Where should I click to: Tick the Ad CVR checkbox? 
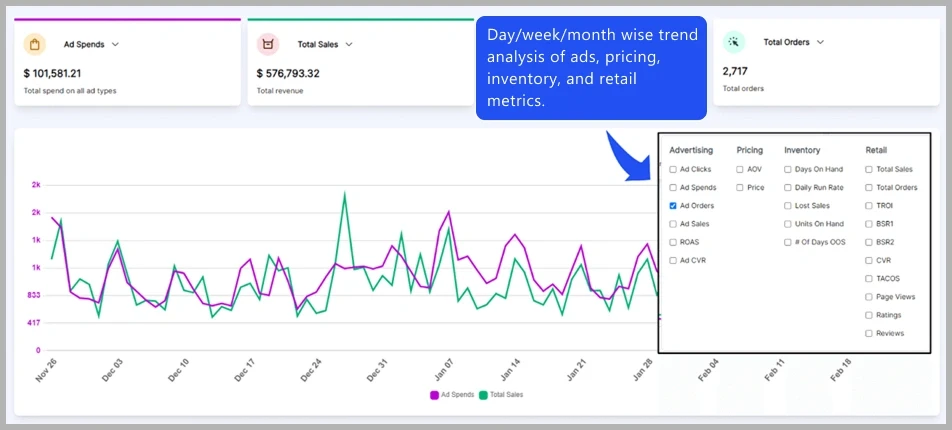click(673, 261)
